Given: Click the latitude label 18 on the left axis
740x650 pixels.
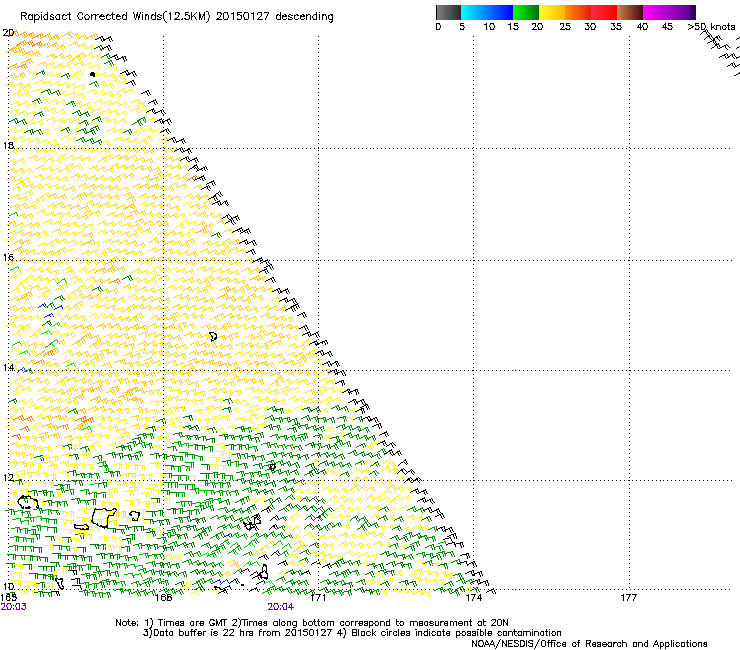Looking at the screenshot, I should pos(8,145).
